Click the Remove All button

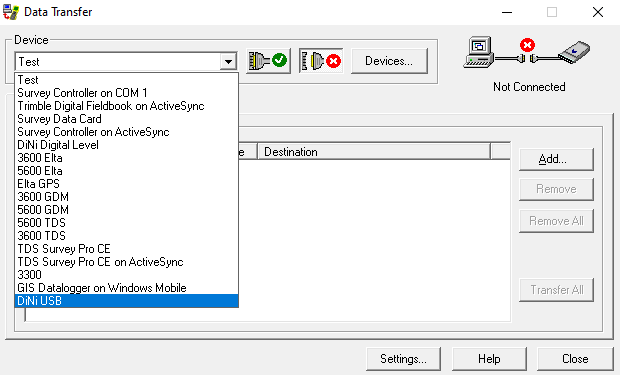coord(556,221)
